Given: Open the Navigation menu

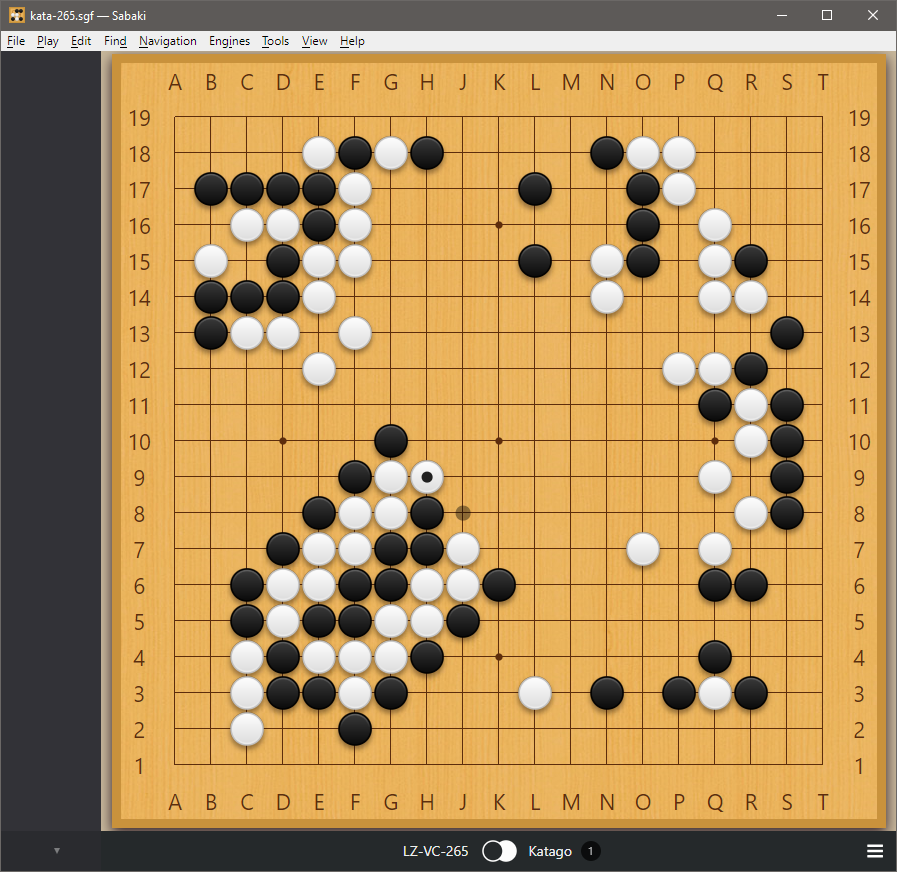Looking at the screenshot, I should click(x=168, y=41).
